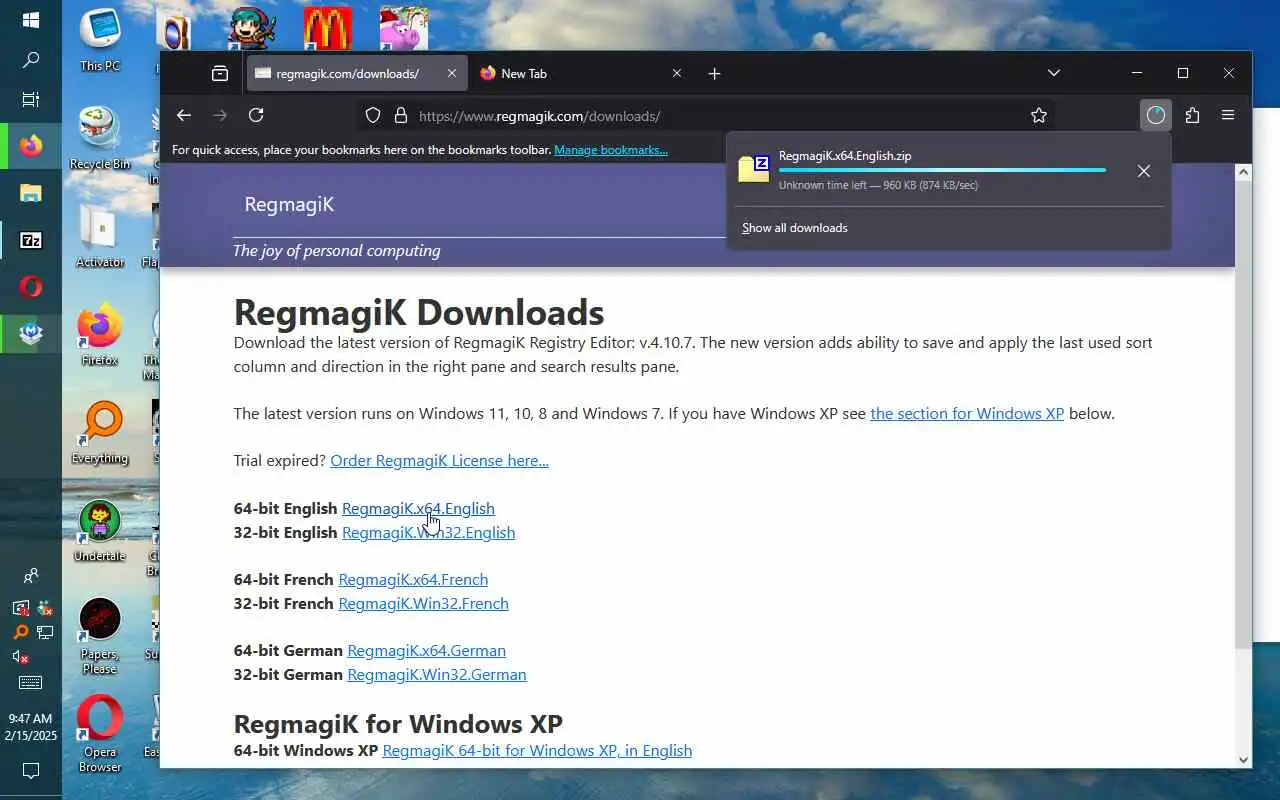This screenshot has width=1280, height=800.
Task: Open Opera from the taskbar
Action: 31,287
